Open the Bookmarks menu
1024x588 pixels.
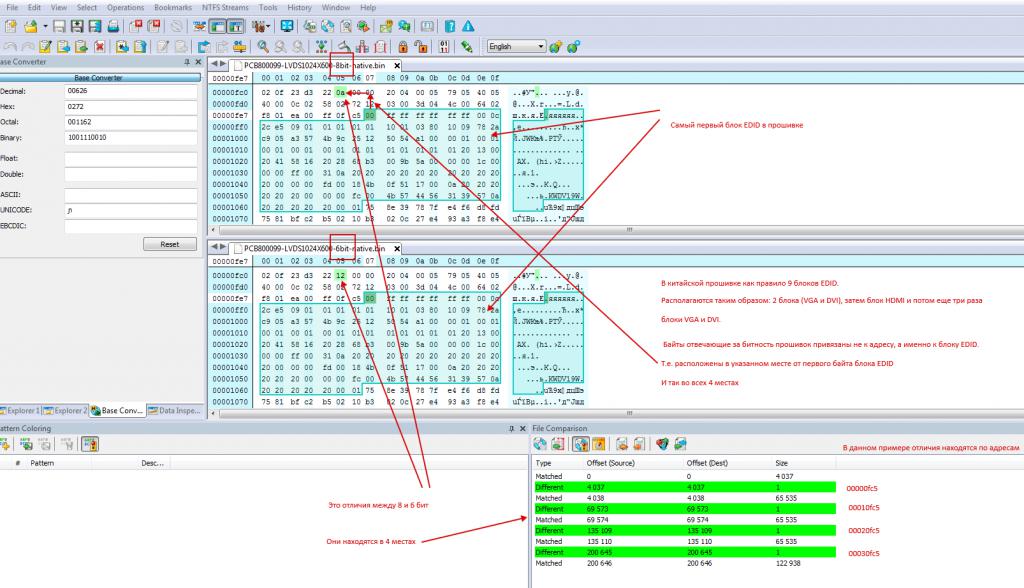pos(171,7)
